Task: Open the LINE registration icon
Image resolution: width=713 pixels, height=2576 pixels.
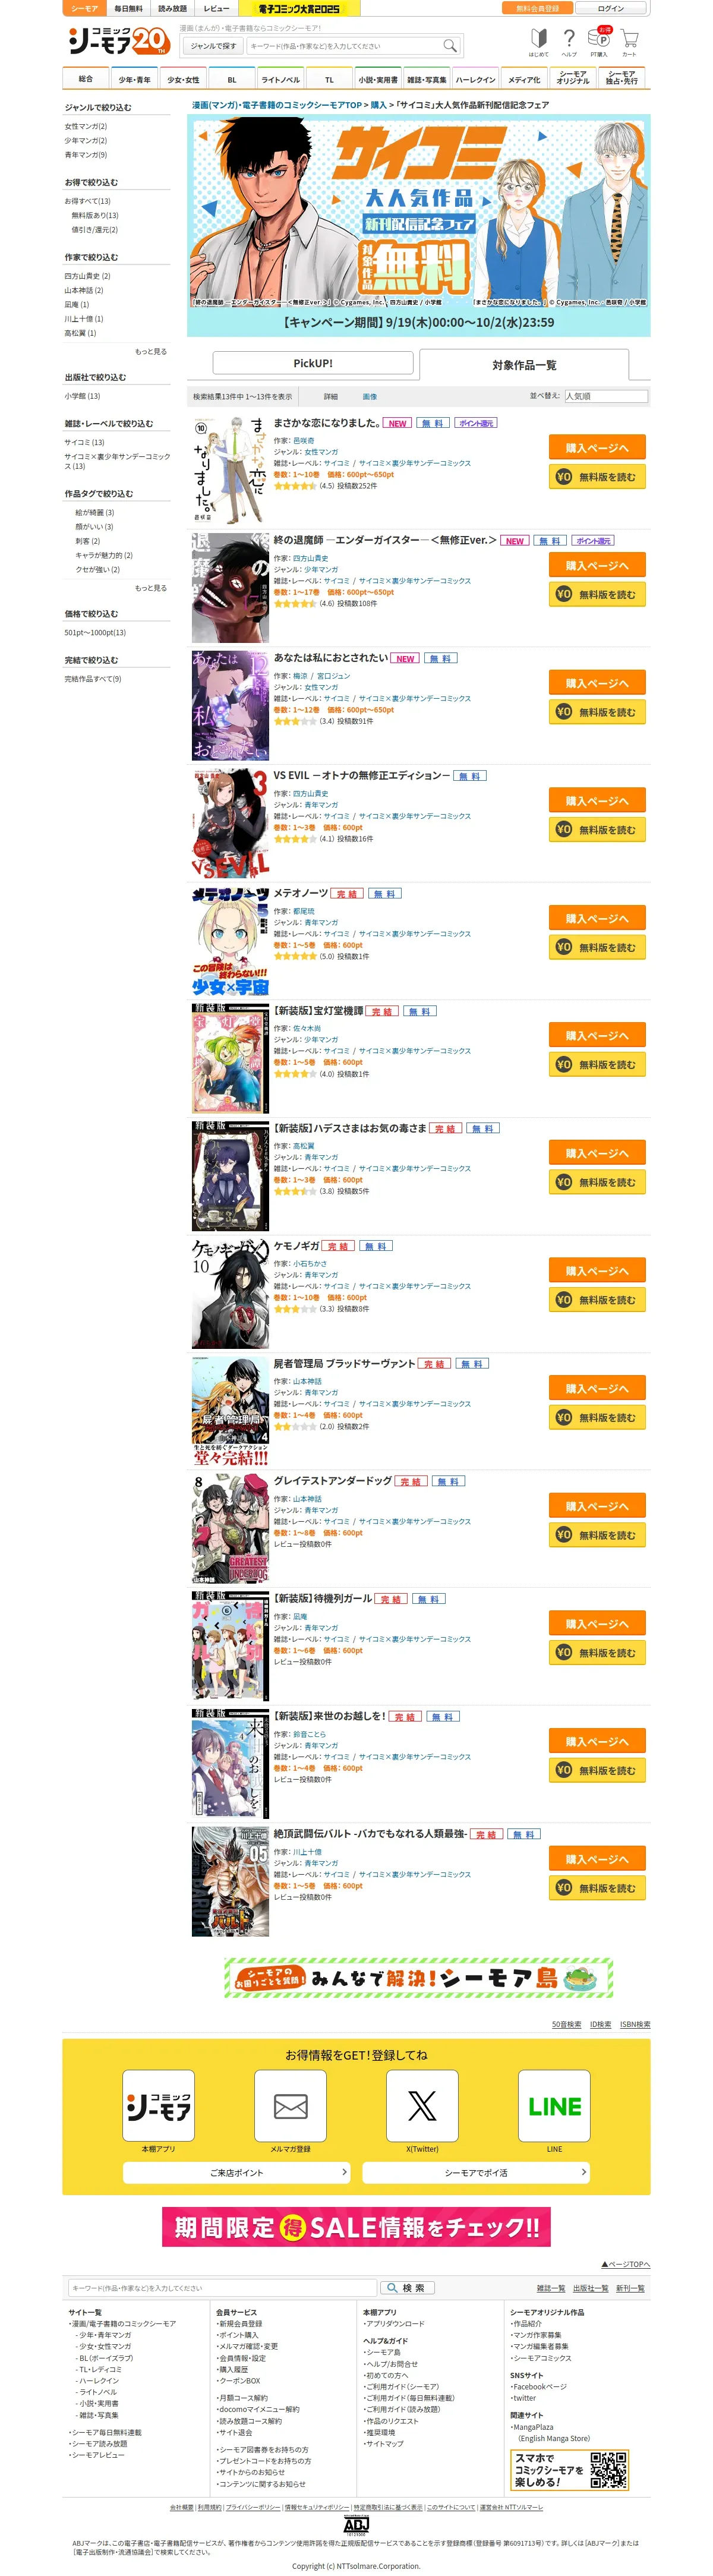Action: [x=554, y=2105]
